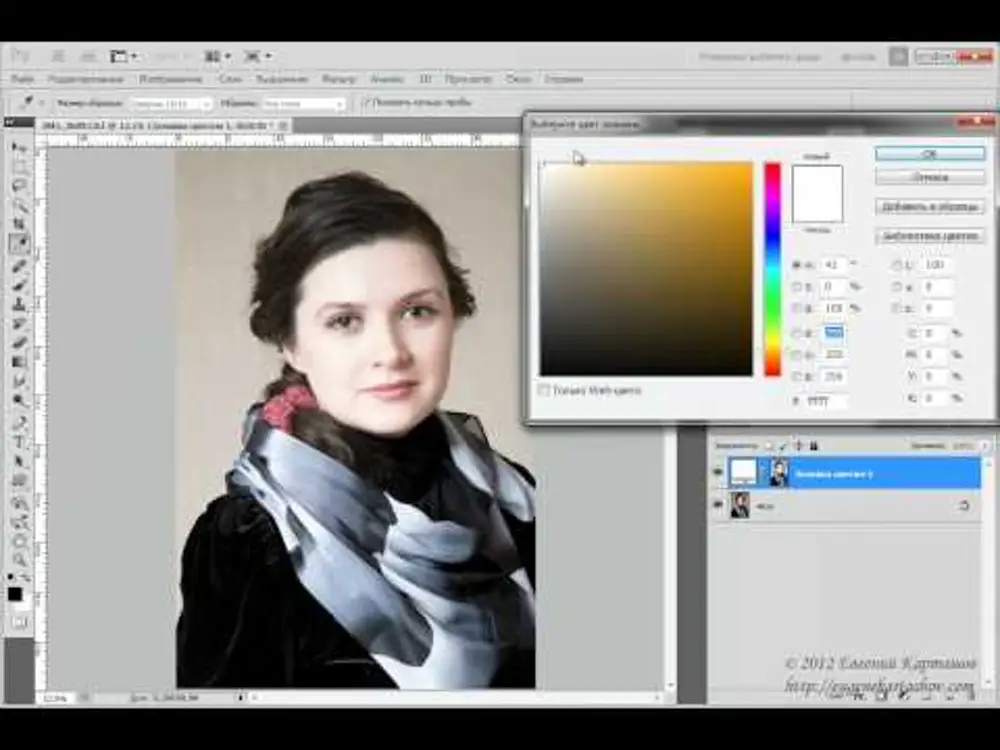Open the Sample layers dropdown in the options bar

(x=304, y=103)
